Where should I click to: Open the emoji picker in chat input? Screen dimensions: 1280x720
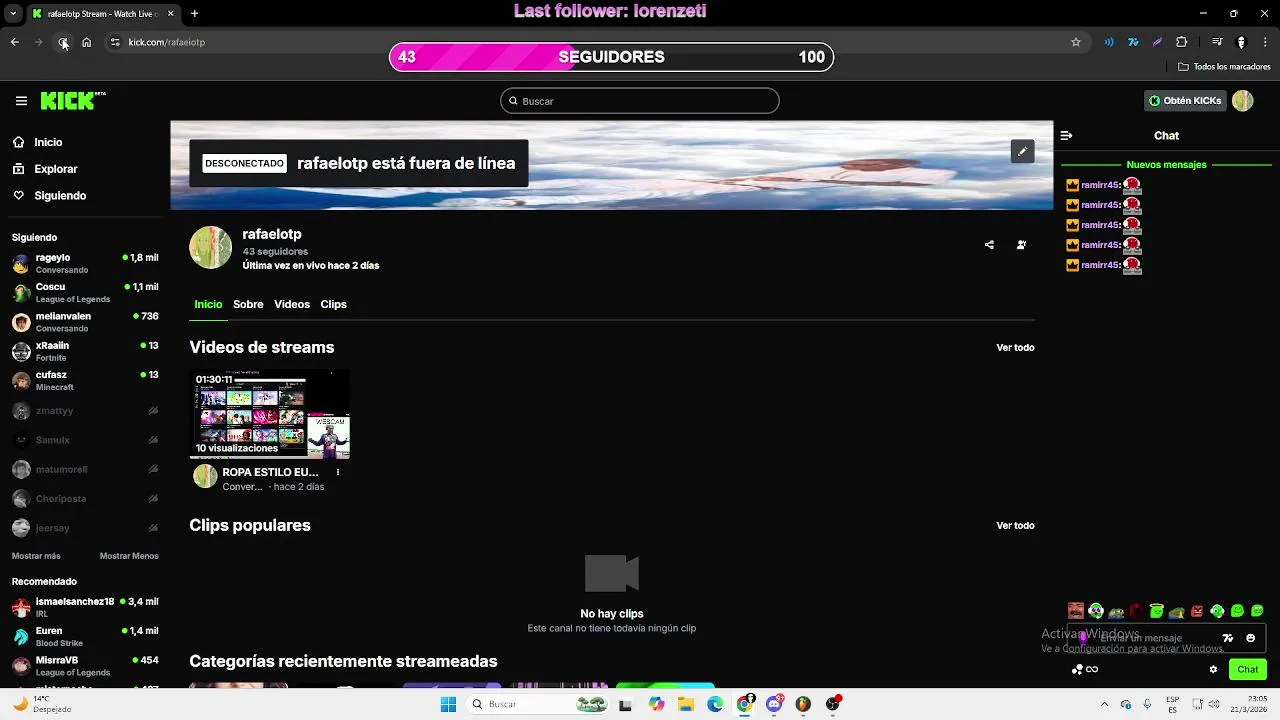1250,638
